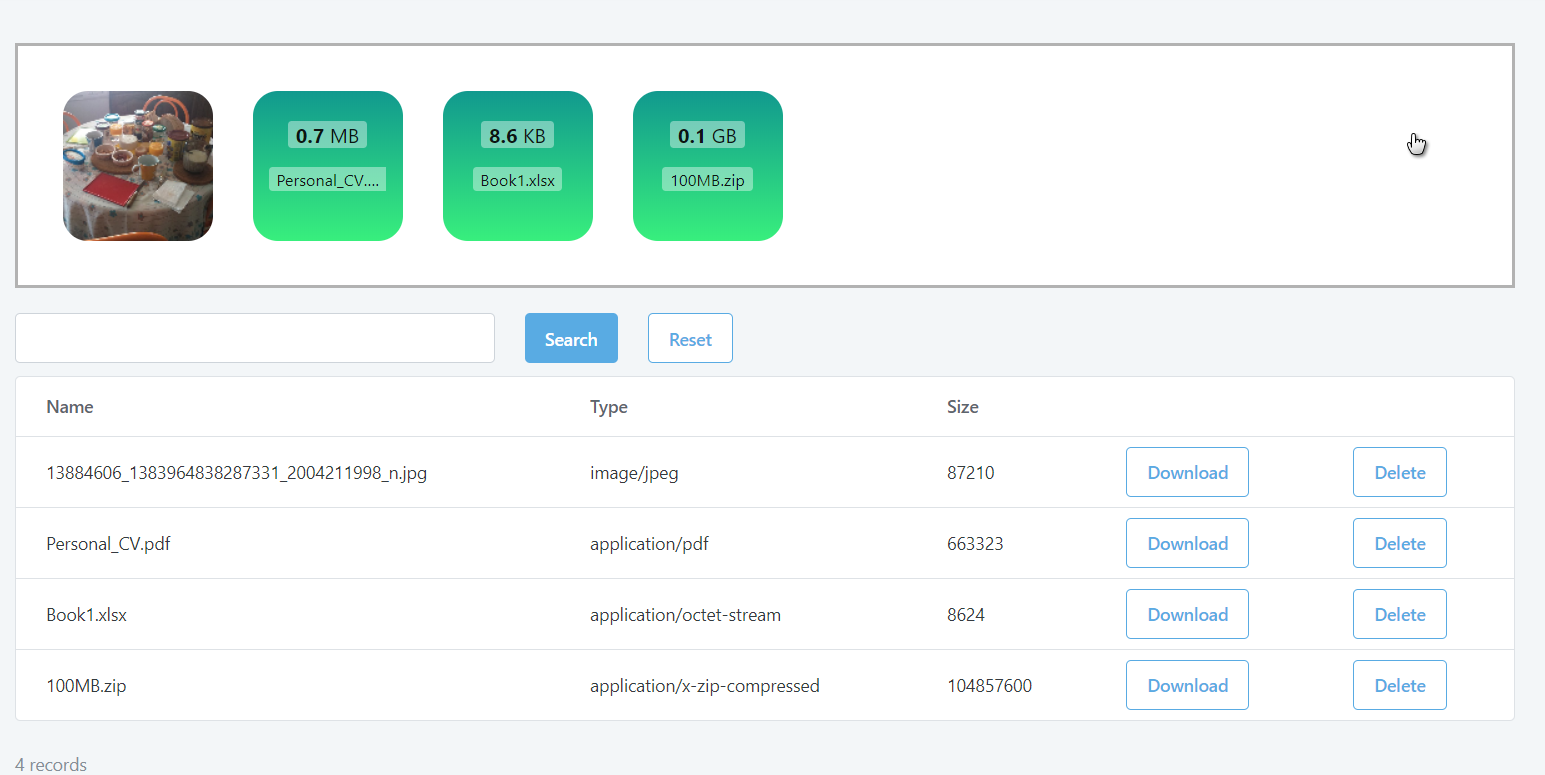Click the application/x-zip-compressed type cell
Screen dimensions: 1545x775
(705, 686)
